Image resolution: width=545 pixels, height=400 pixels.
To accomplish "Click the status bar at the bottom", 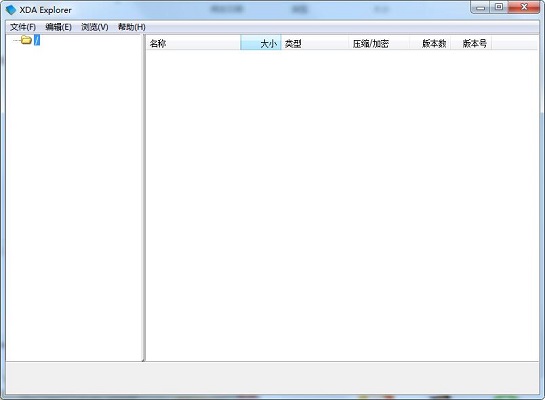I will coord(272,378).
